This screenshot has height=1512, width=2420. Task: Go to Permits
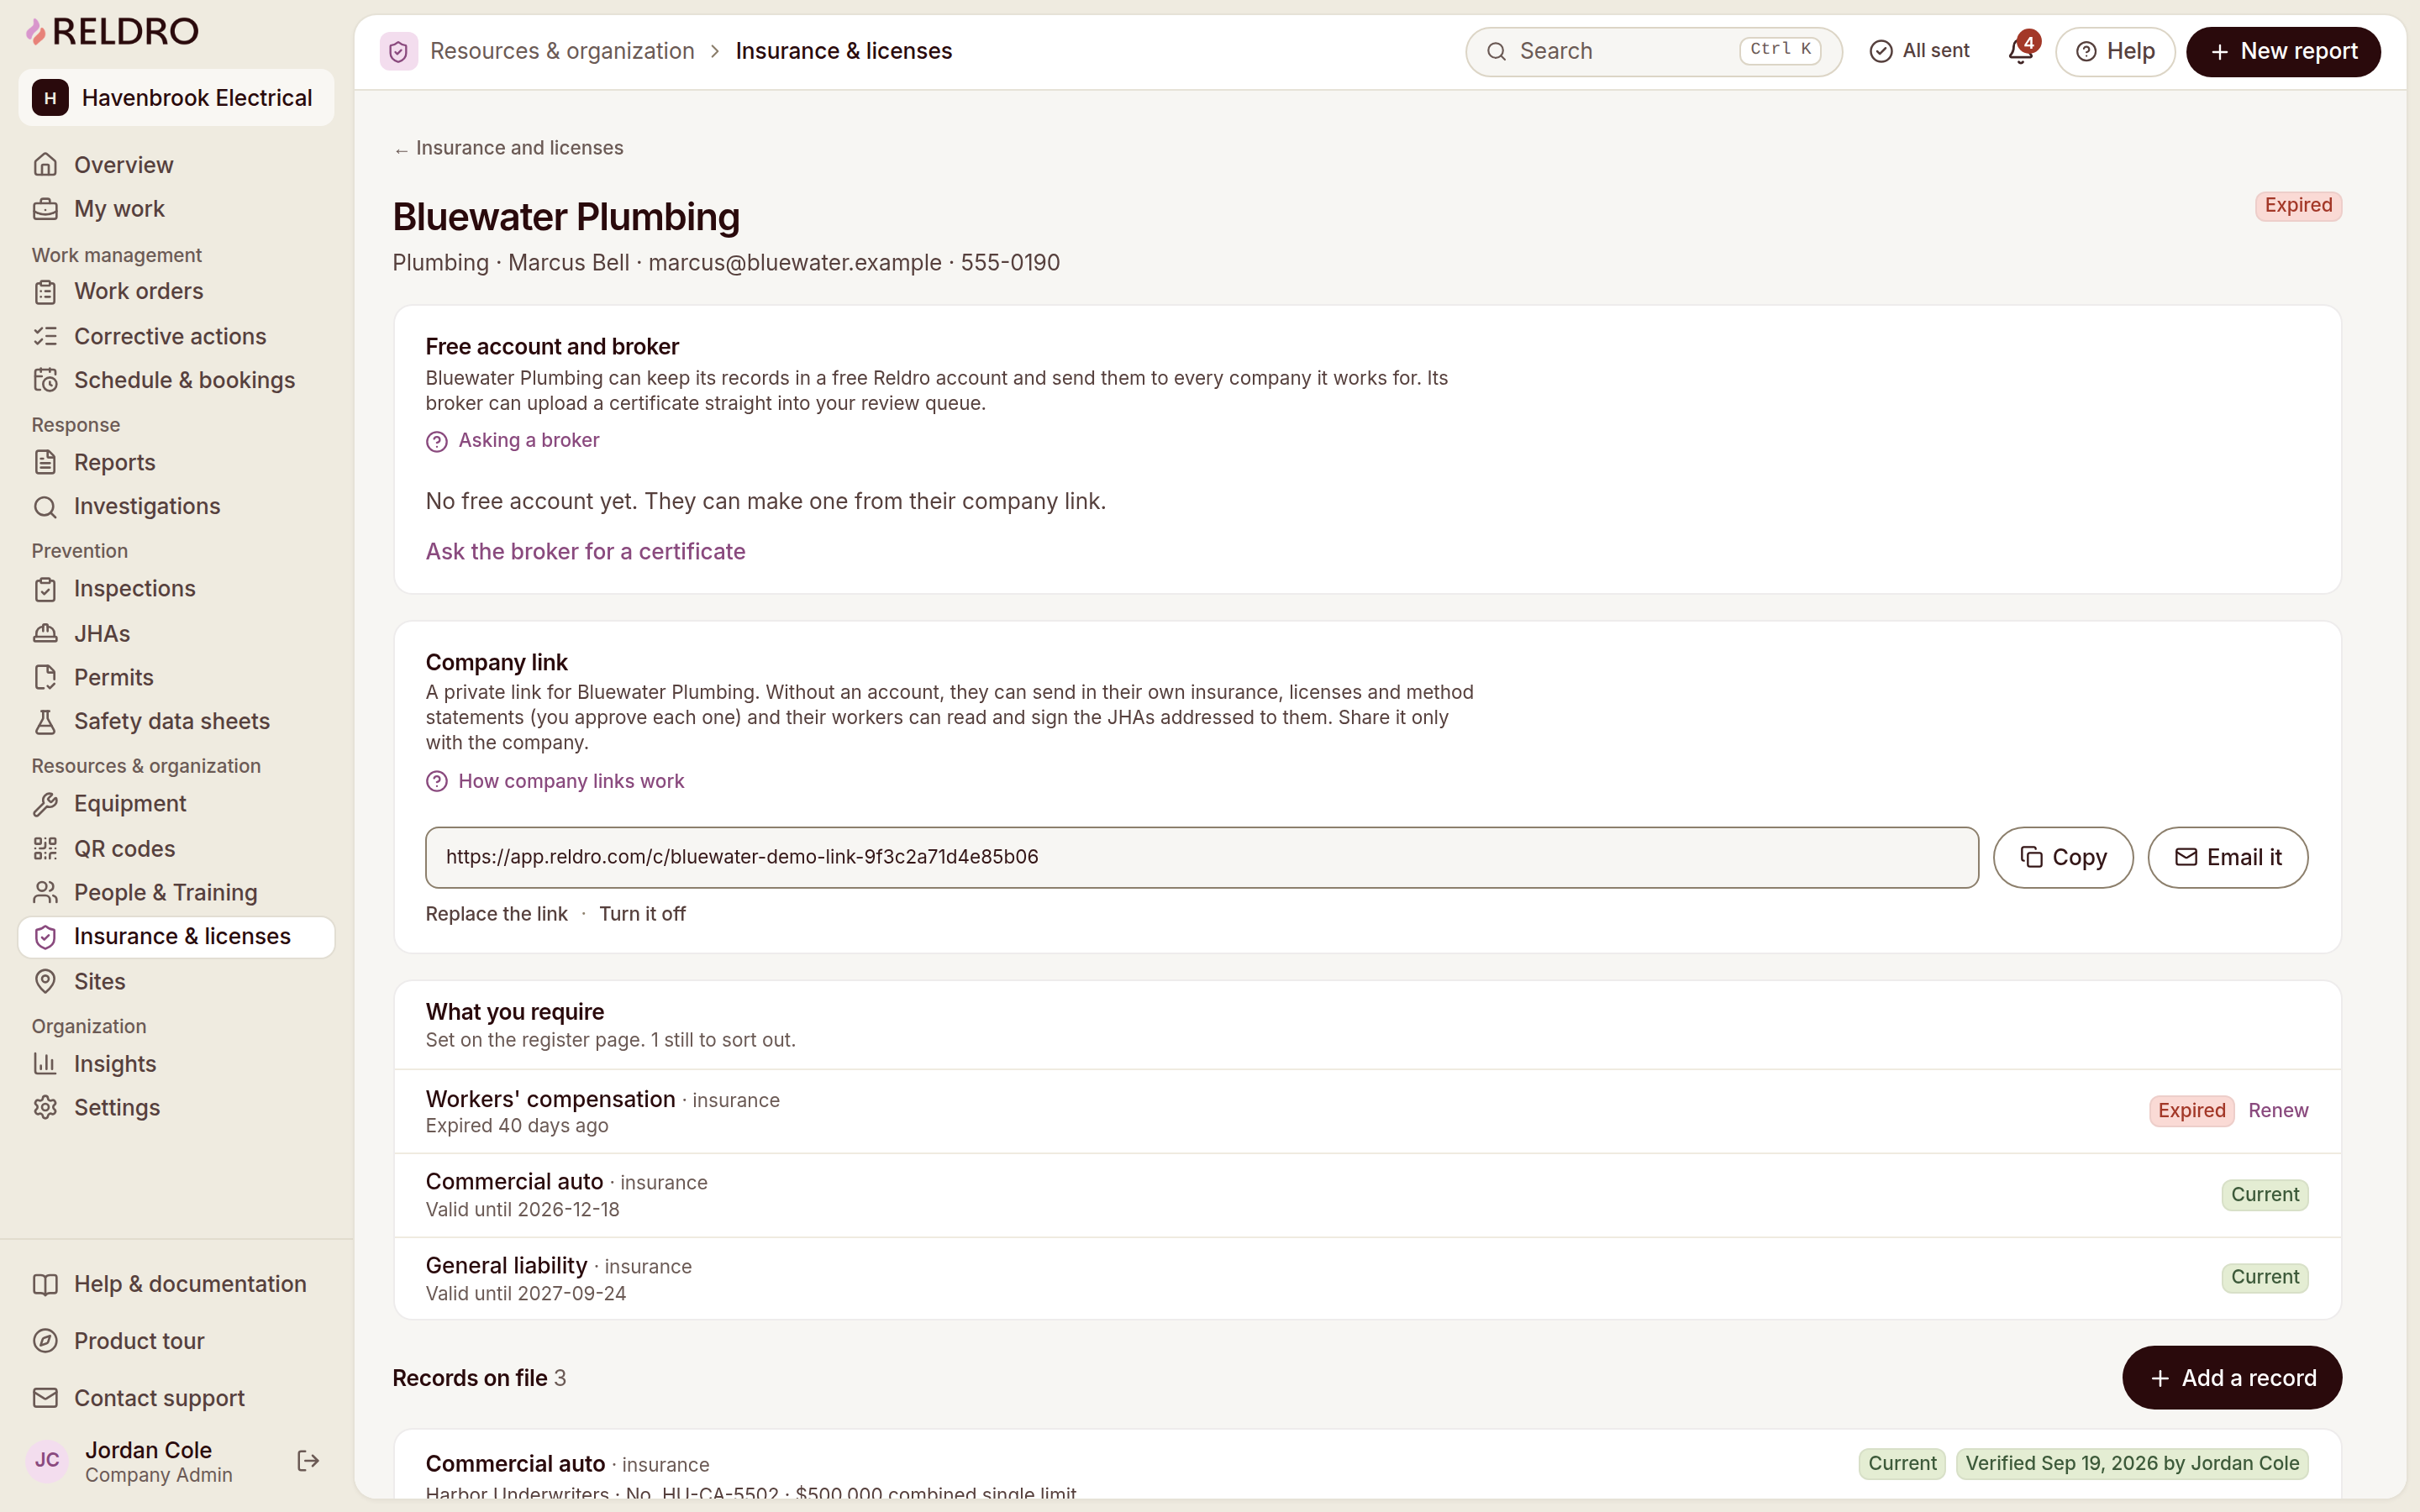(x=176, y=677)
